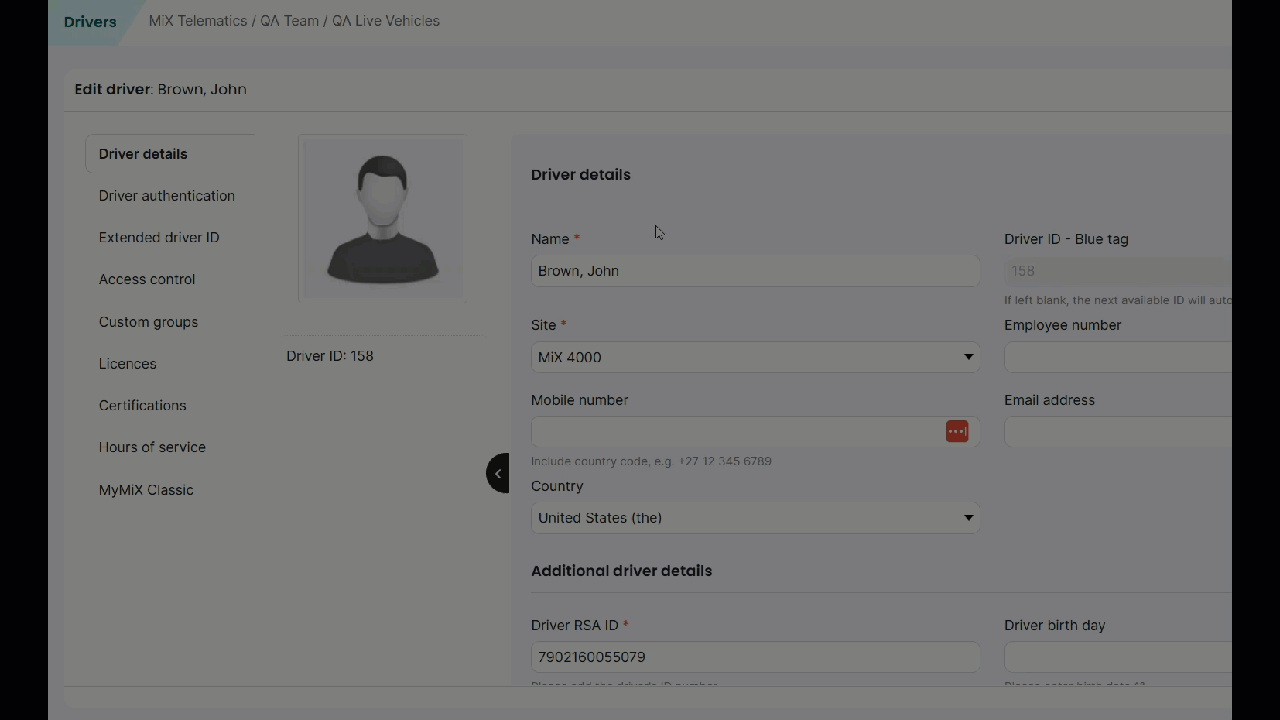This screenshot has width=1280, height=720.
Task: Edit the Driver RSA ID field
Action: 755,657
